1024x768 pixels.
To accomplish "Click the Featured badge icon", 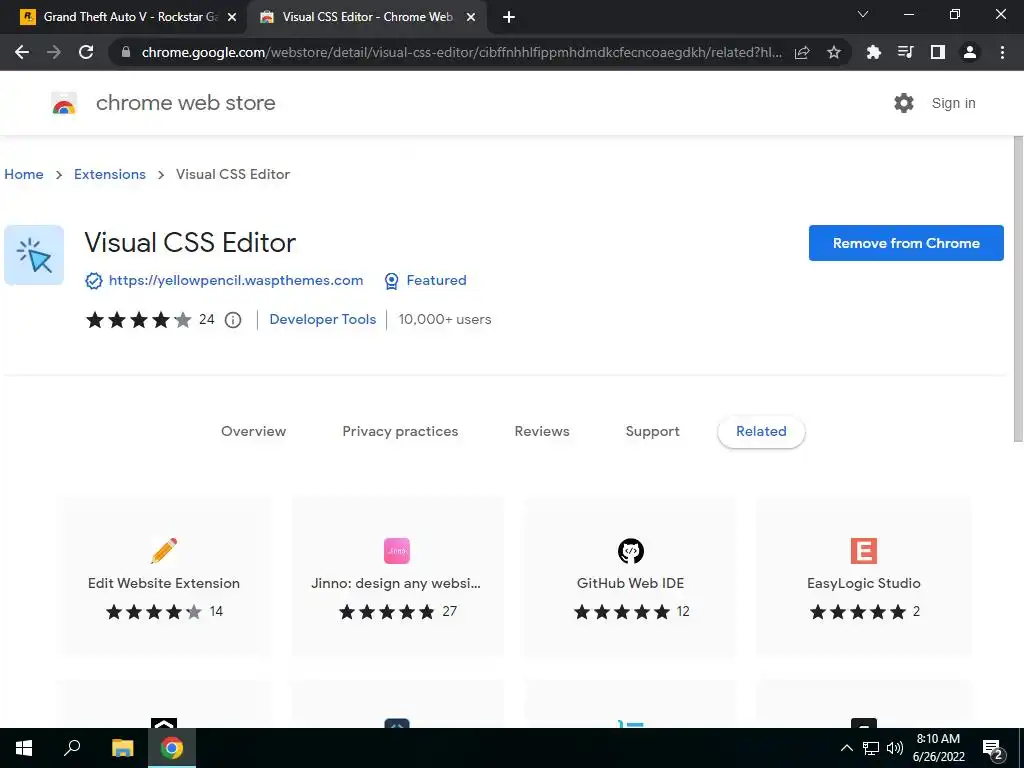I will coord(391,281).
